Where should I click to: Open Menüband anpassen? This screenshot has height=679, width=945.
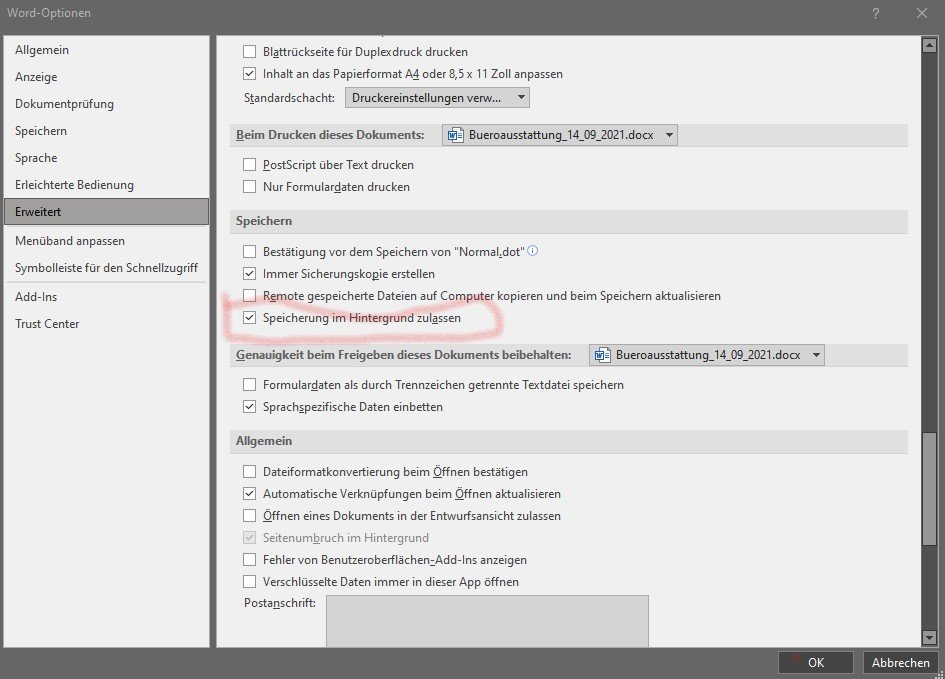click(x=106, y=240)
